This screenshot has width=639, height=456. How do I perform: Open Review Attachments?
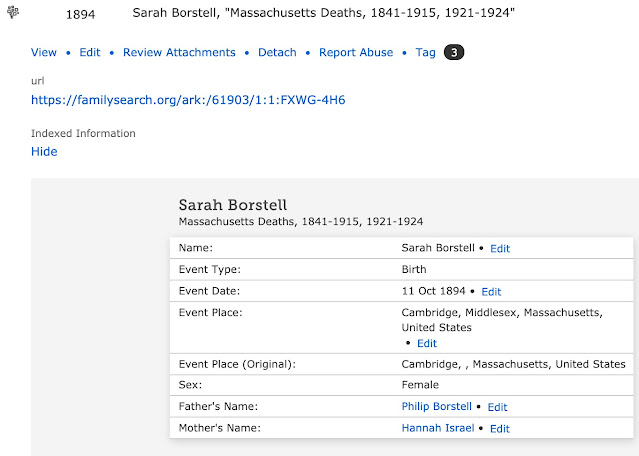click(x=179, y=52)
